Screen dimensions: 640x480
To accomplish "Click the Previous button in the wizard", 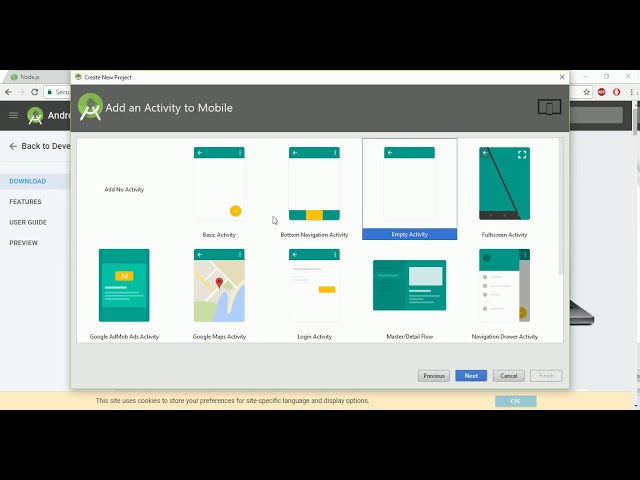I will click(433, 376).
